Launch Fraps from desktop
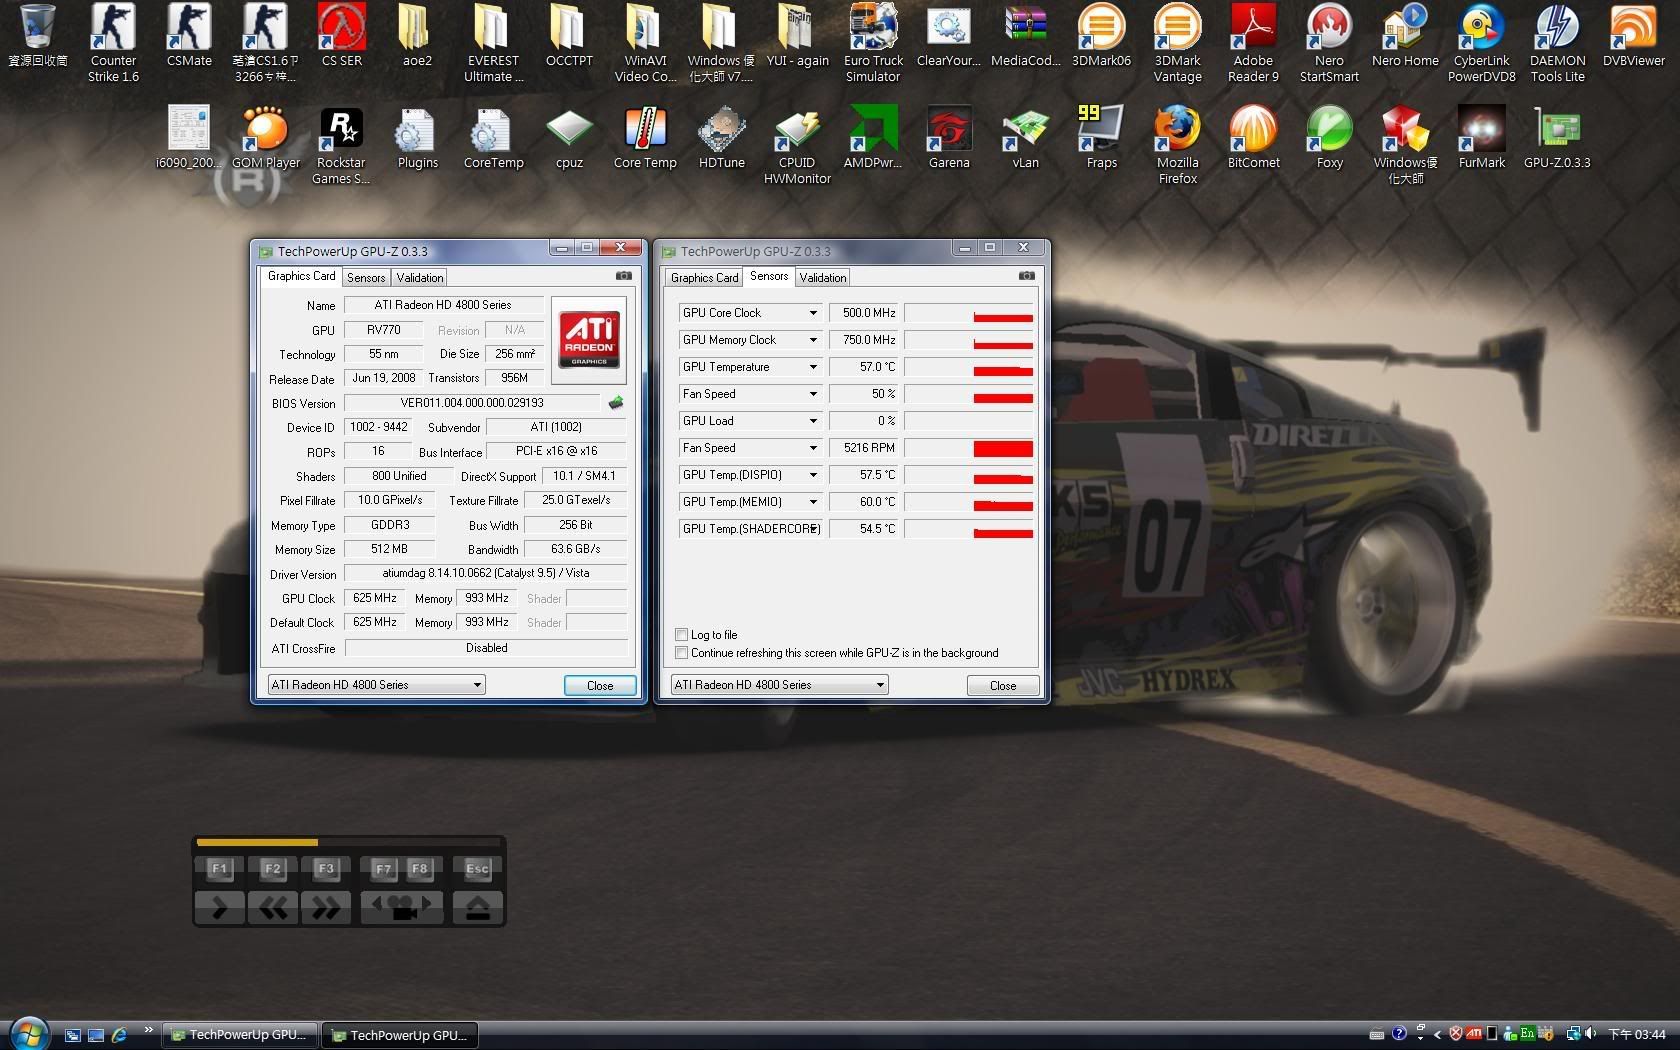 point(1101,138)
